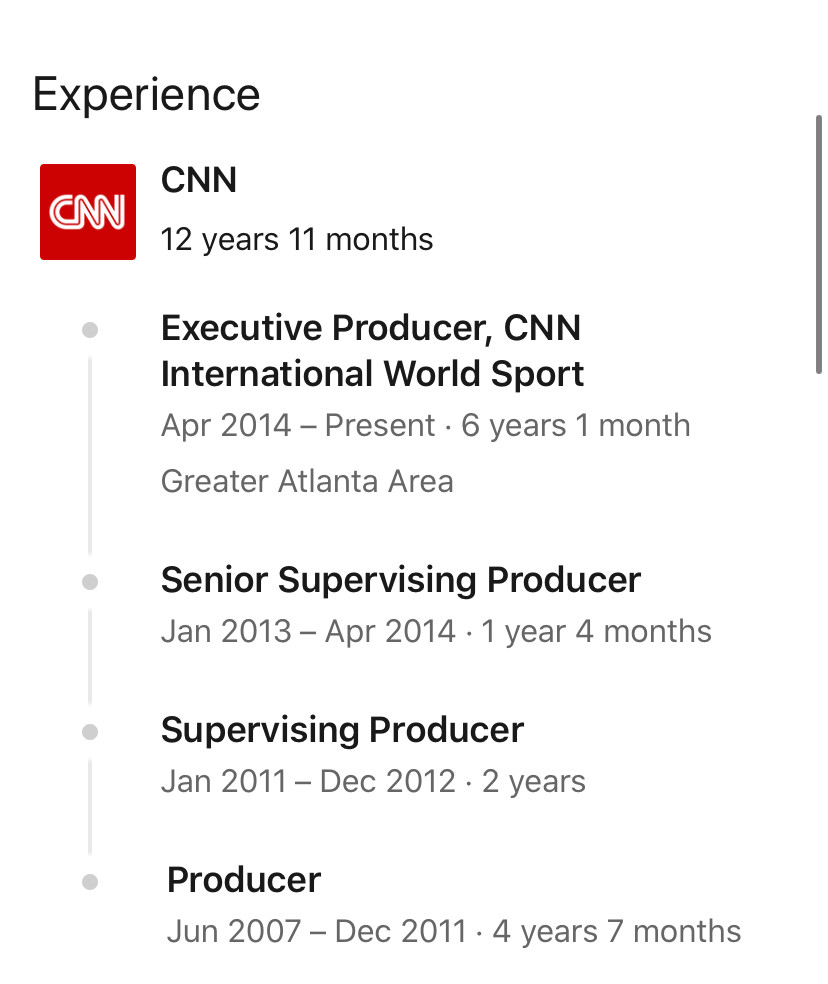
Task: Click the CNN company name
Action: tap(199, 180)
